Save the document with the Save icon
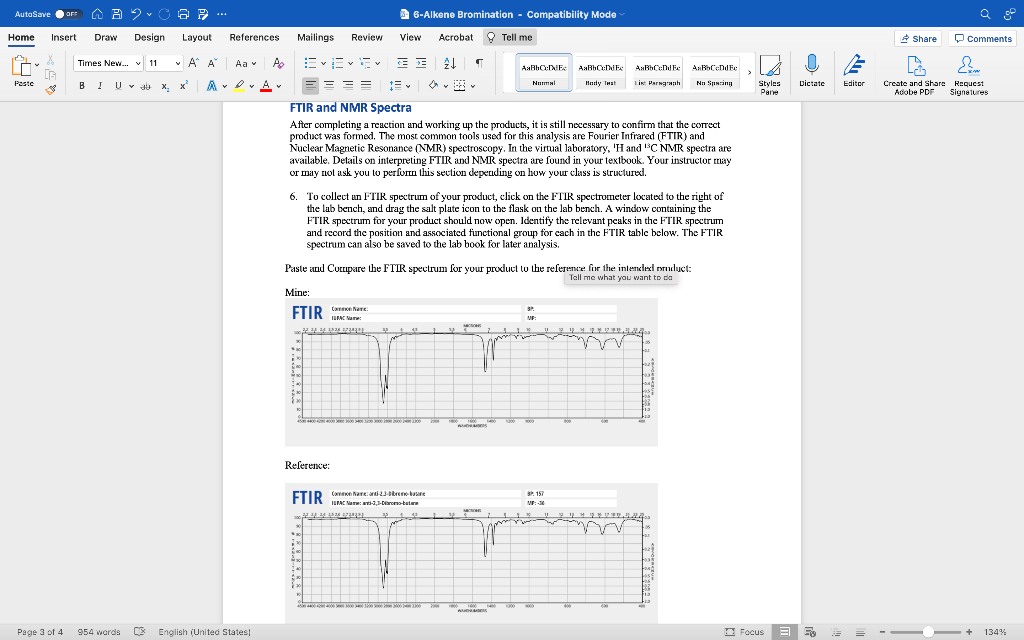This screenshot has height=640, width=1024. click(117, 14)
